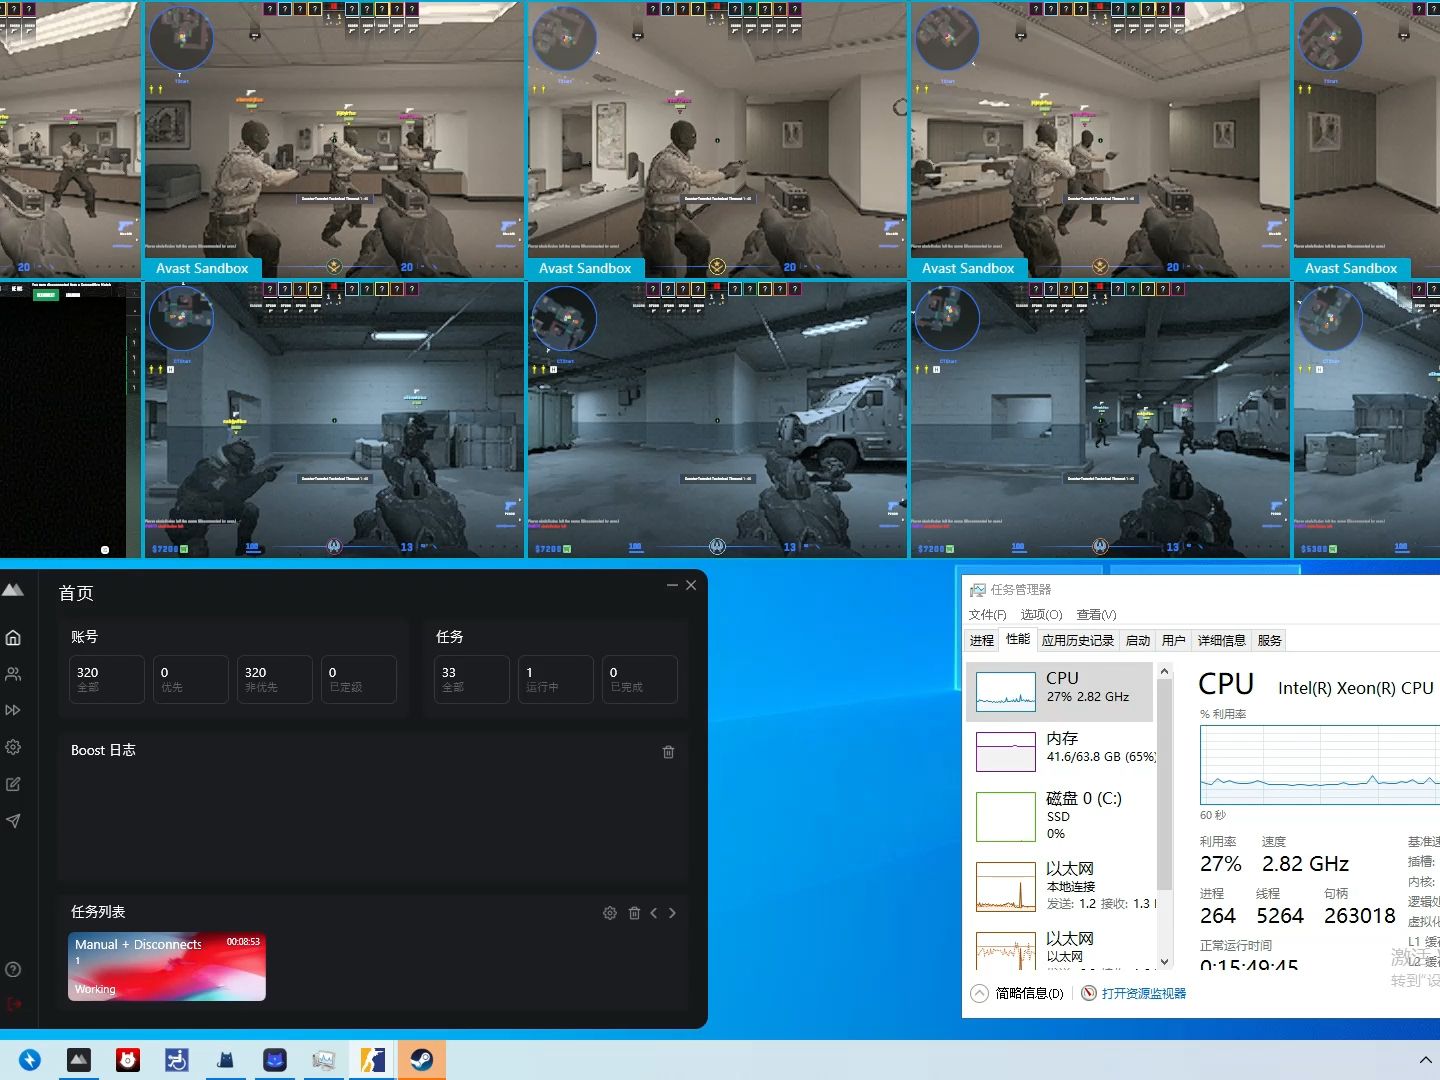Switch to Counter-Strike from the taskbar
The width and height of the screenshot is (1440, 1080).
click(373, 1060)
